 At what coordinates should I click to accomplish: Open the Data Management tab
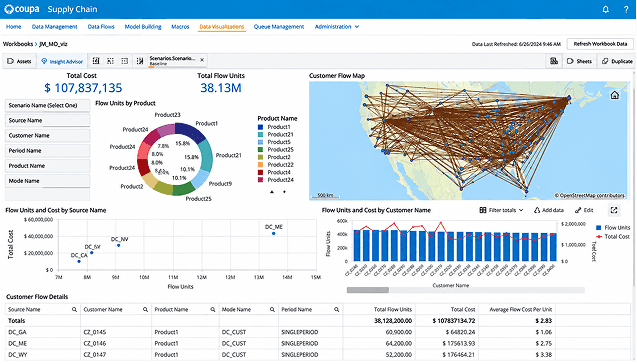pyautogui.click(x=54, y=27)
